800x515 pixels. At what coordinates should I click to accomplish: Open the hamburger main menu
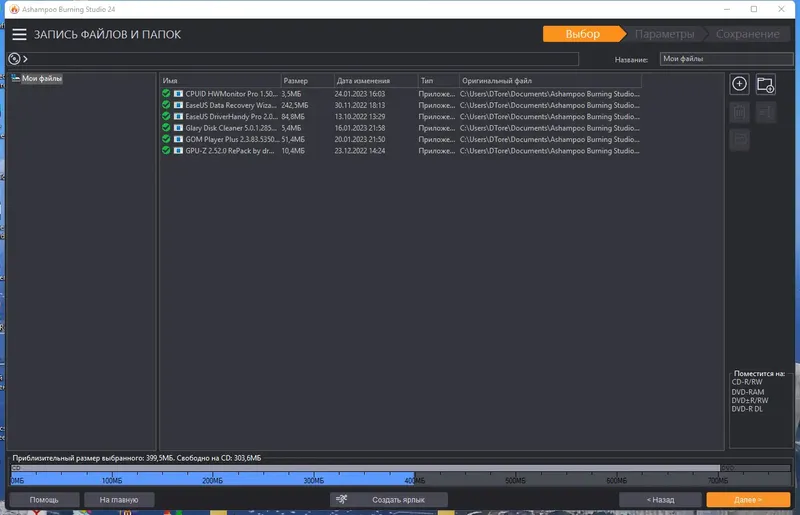[x=19, y=34]
